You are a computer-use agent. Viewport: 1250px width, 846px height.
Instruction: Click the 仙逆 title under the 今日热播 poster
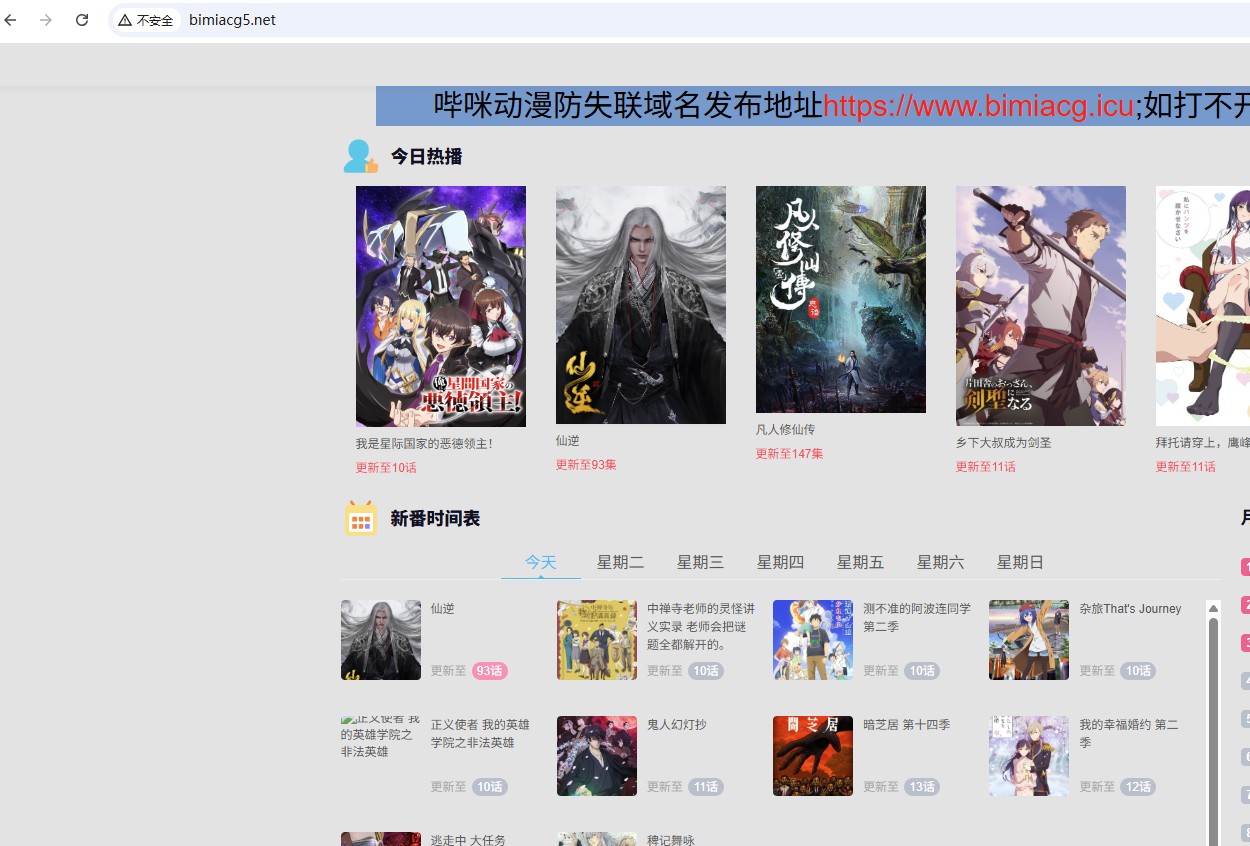(x=568, y=440)
